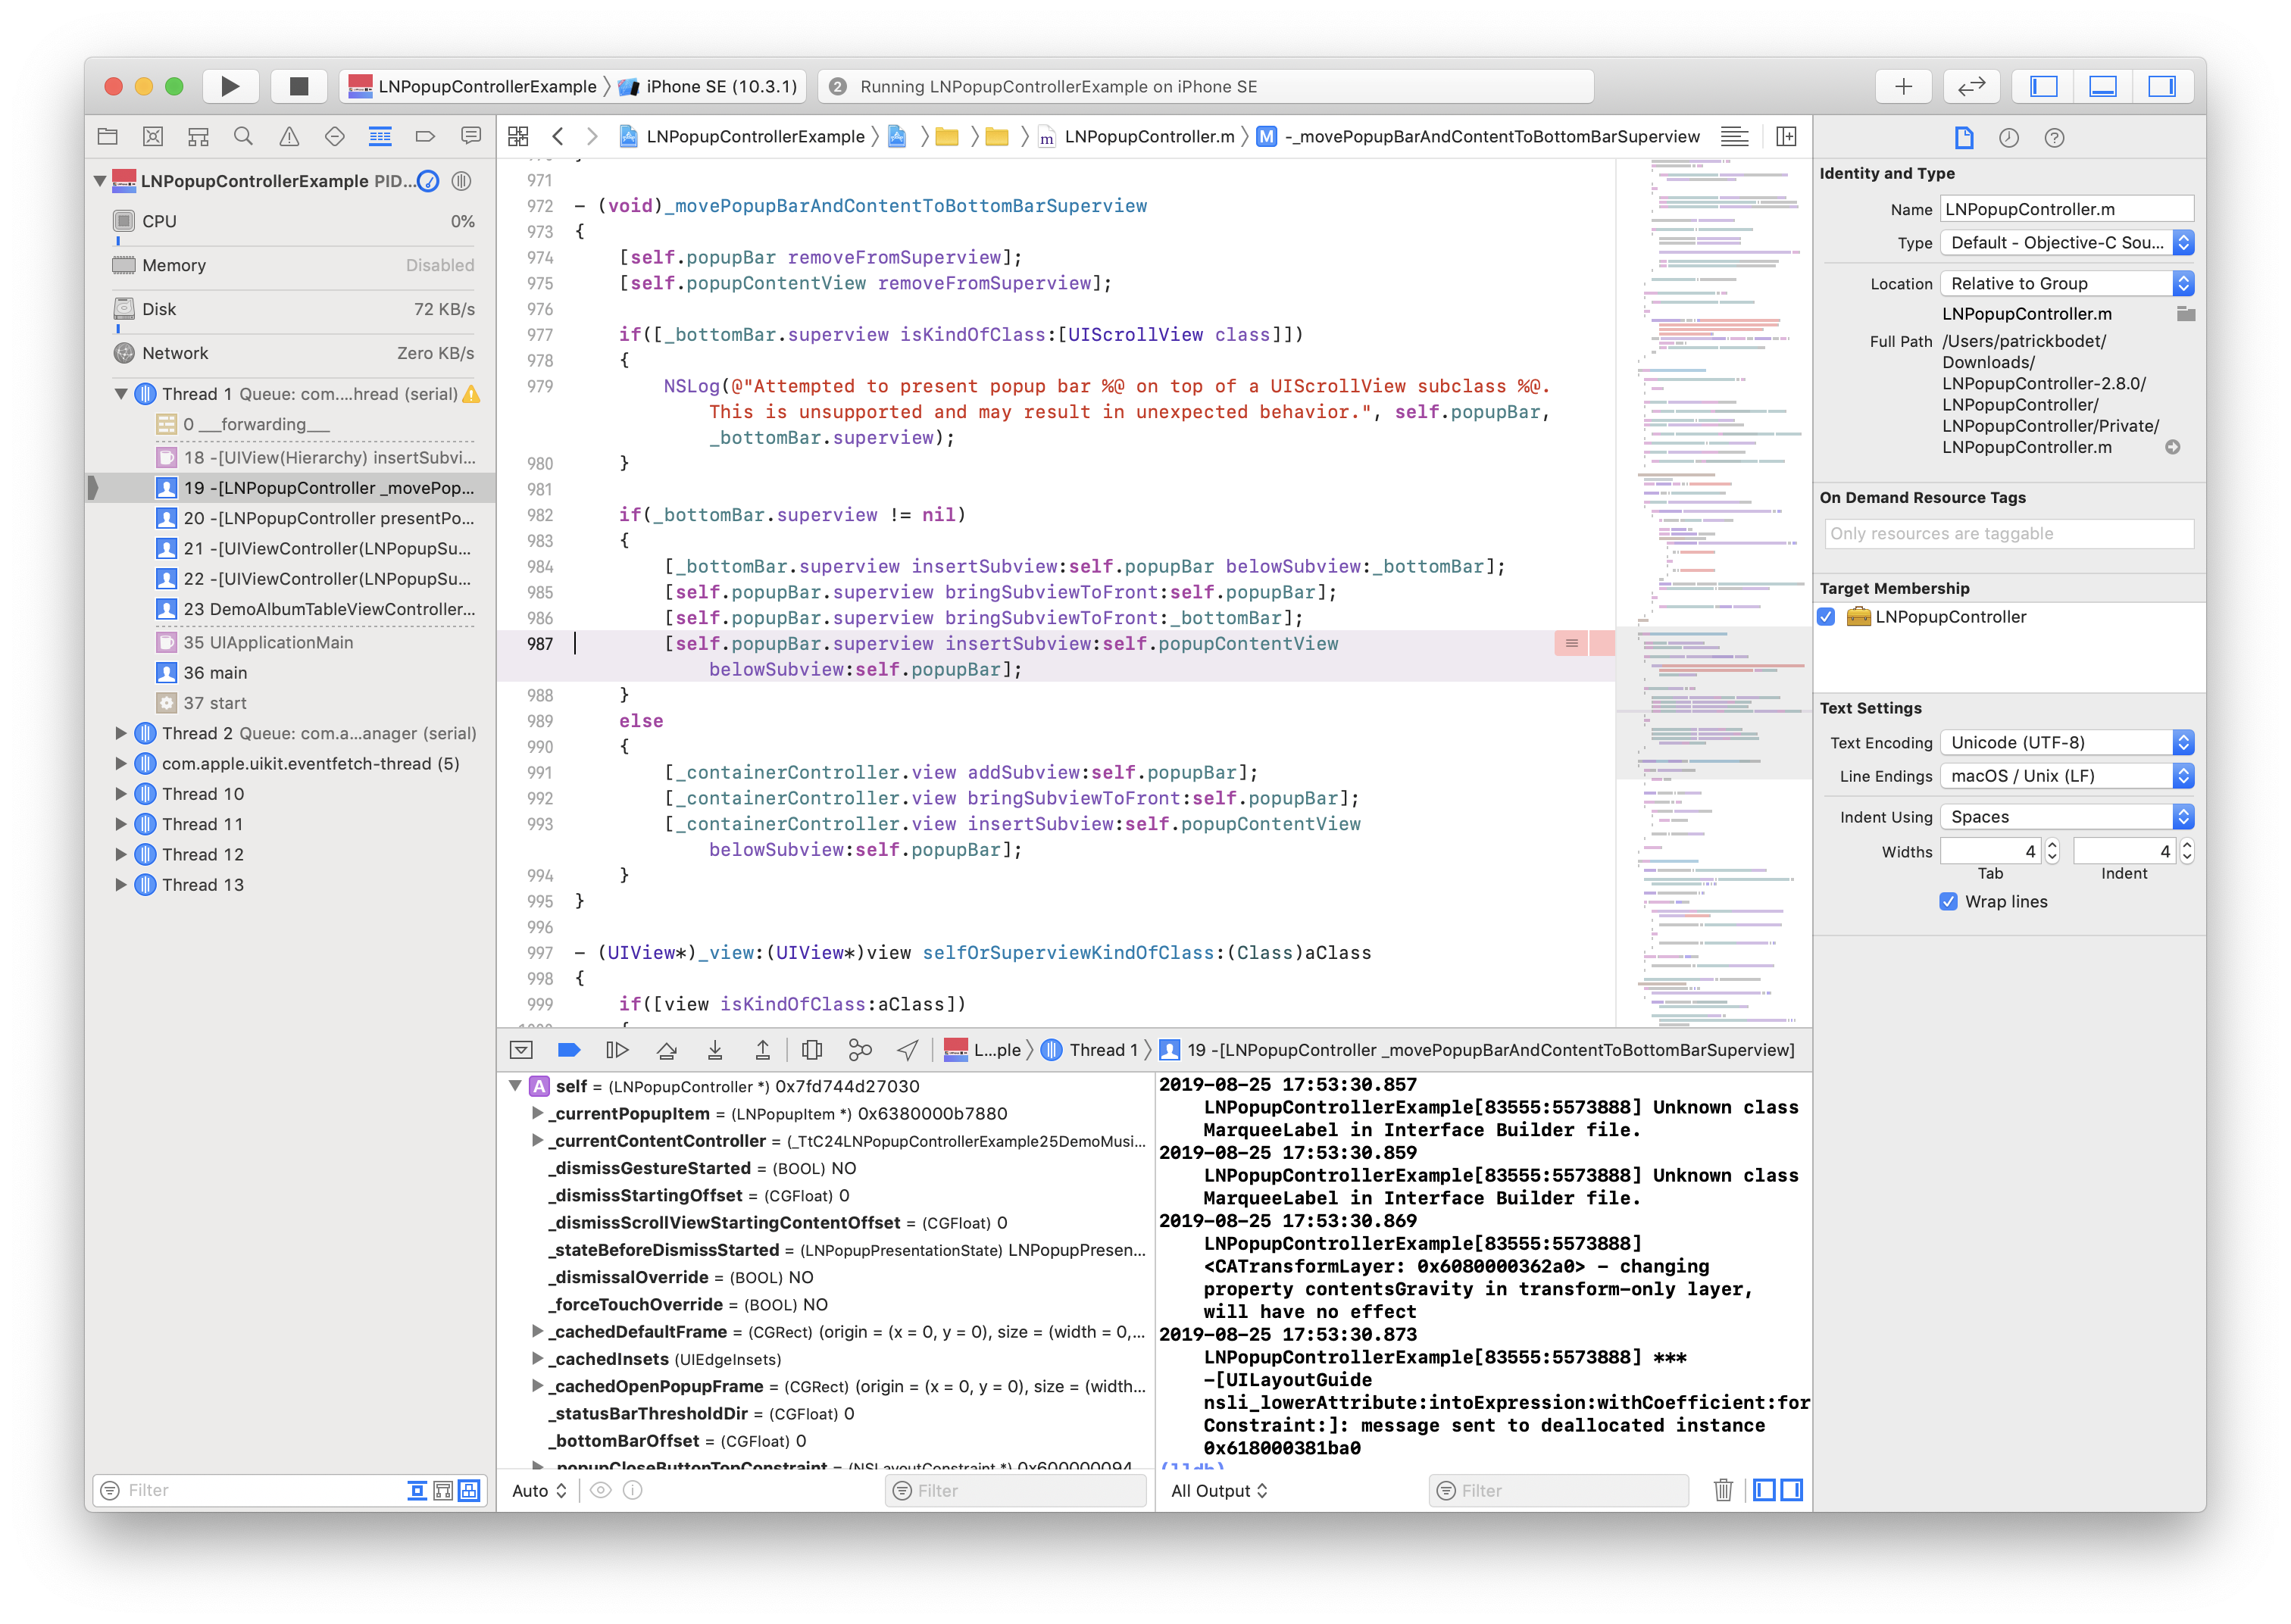Viewport: 2291px width, 1624px height.
Task: Click the All Output console selector
Action: coord(1219,1490)
